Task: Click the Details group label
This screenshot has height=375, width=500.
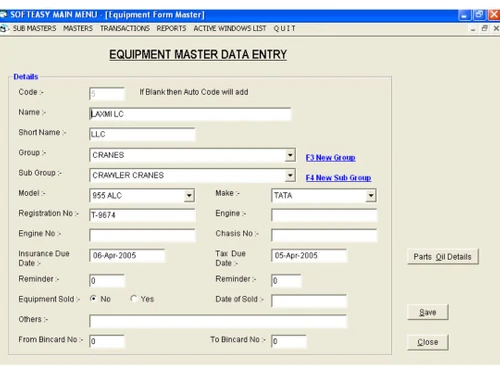Action: click(x=26, y=77)
